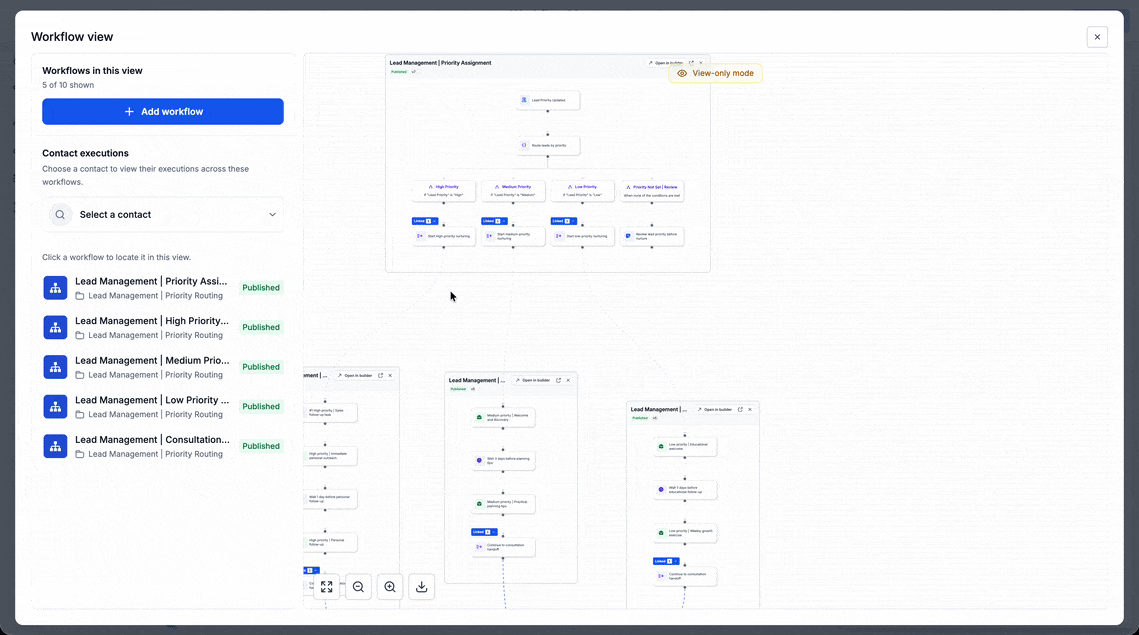Screen dimensions: 1139x635
Task: Click the eye icon in View-only mode badge
Action: [x=681, y=73]
